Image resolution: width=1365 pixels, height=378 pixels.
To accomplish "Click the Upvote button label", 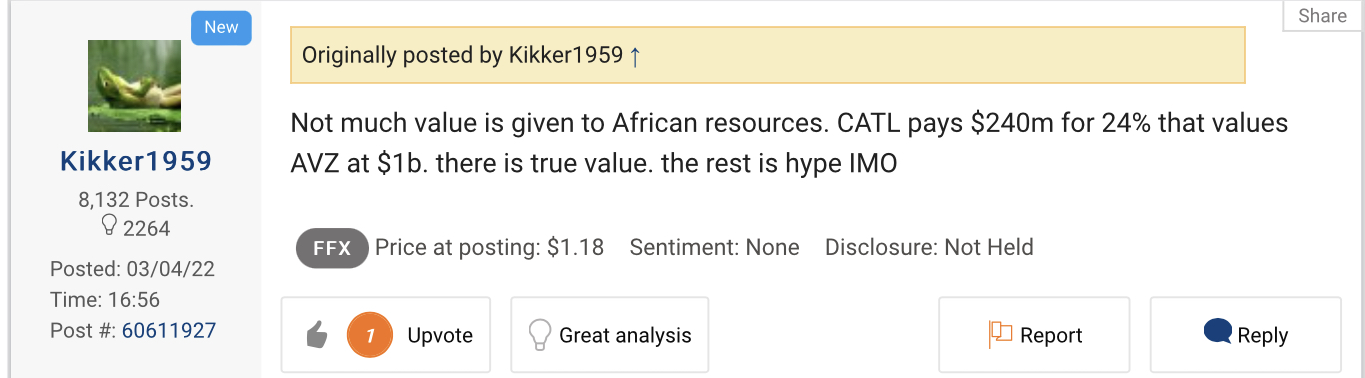I will click(440, 336).
